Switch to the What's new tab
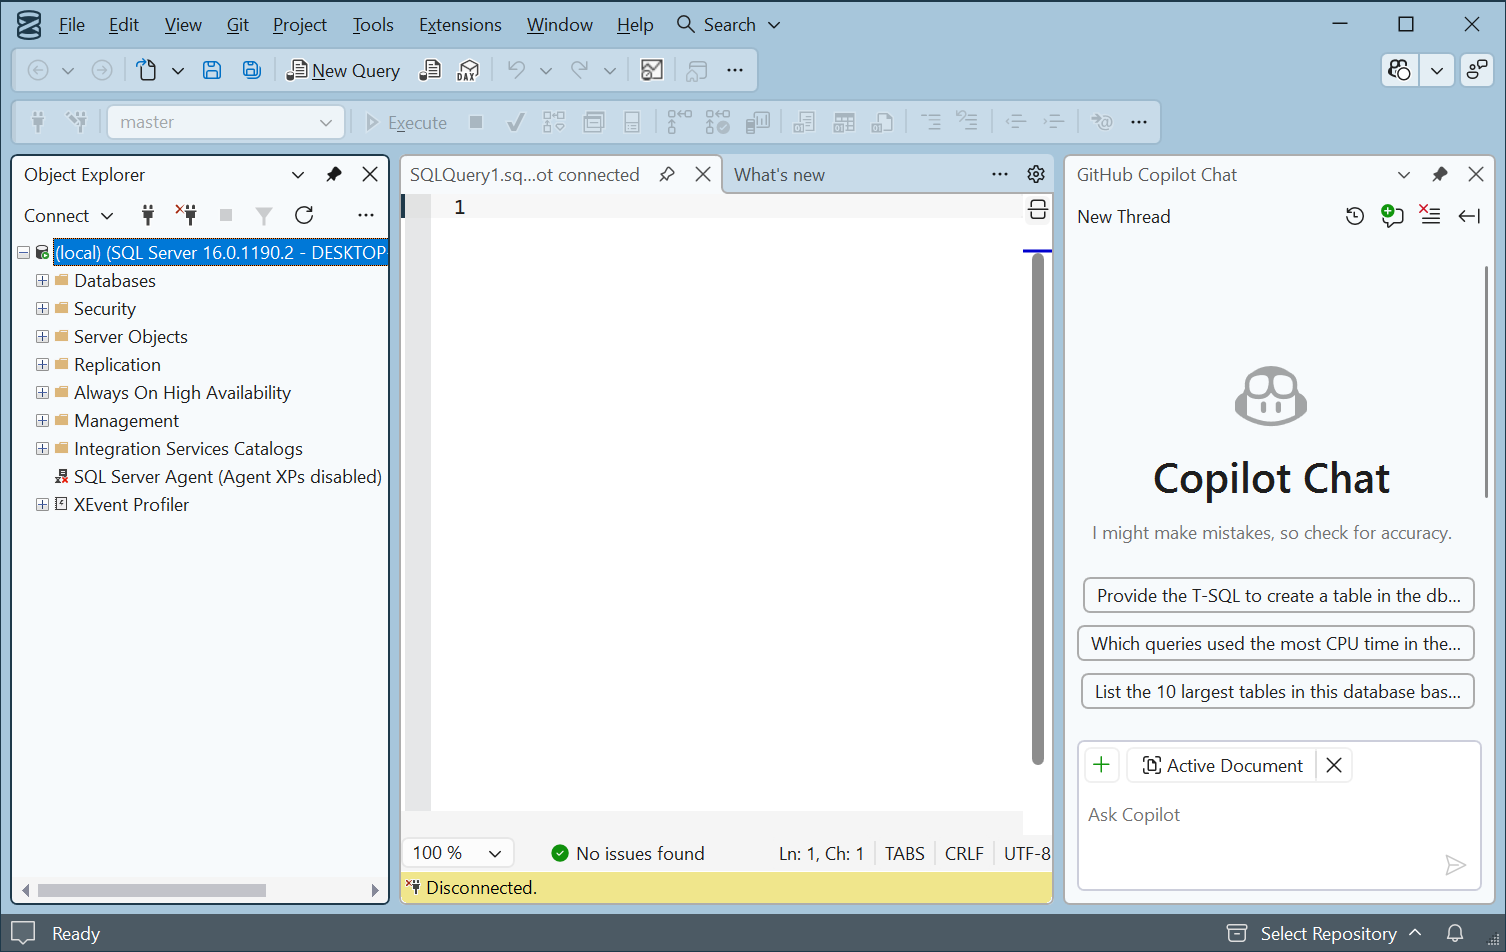This screenshot has height=952, width=1506. (x=779, y=175)
